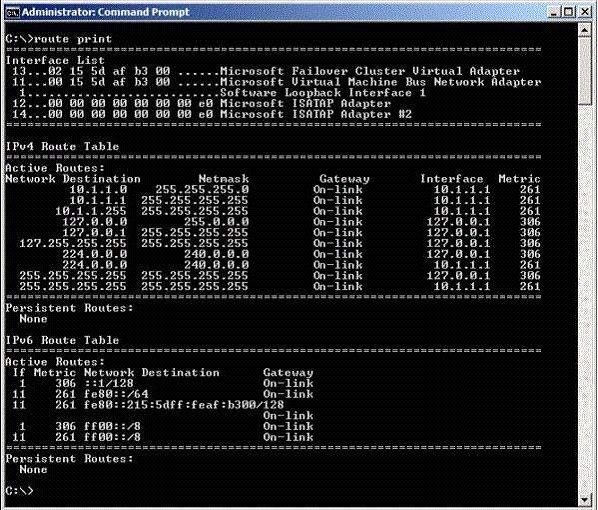This screenshot has width=598, height=510.
Task: Click the 'IPv4 Route Table' heading
Action: pos(62,146)
